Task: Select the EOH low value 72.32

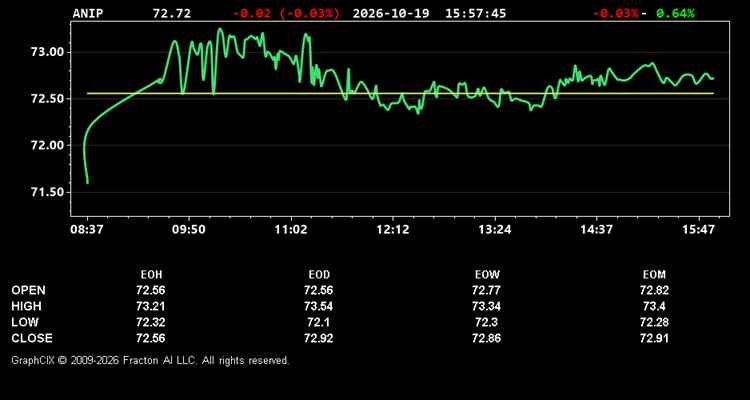Action: [151, 322]
